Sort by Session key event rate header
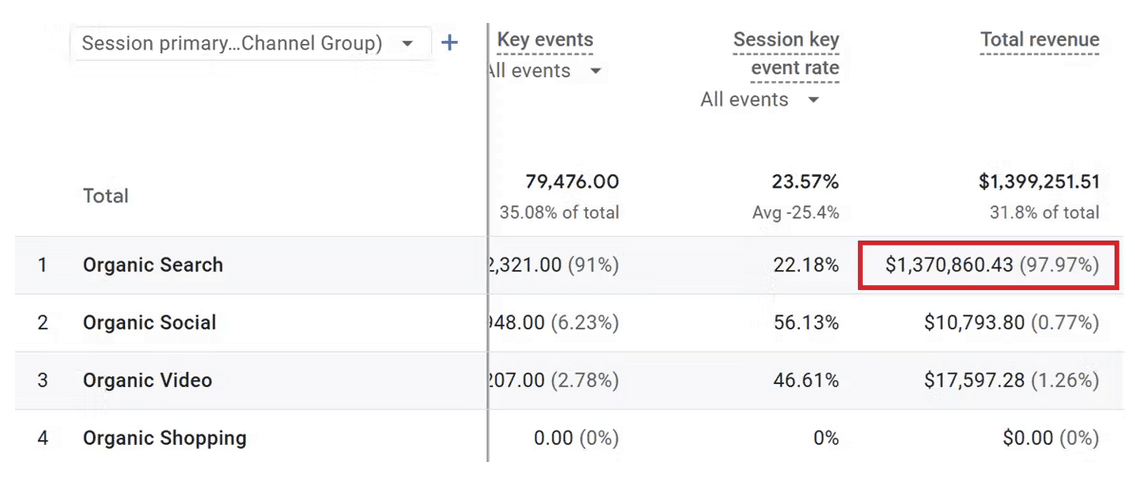 click(786, 54)
